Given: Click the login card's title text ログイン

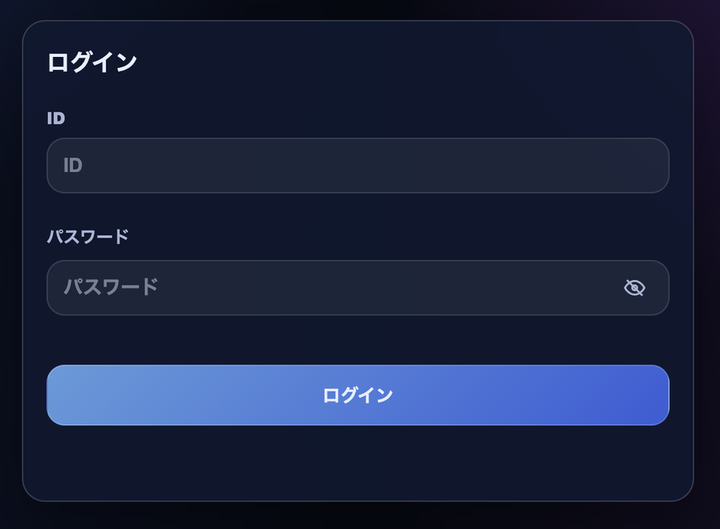Looking at the screenshot, I should 92,62.
